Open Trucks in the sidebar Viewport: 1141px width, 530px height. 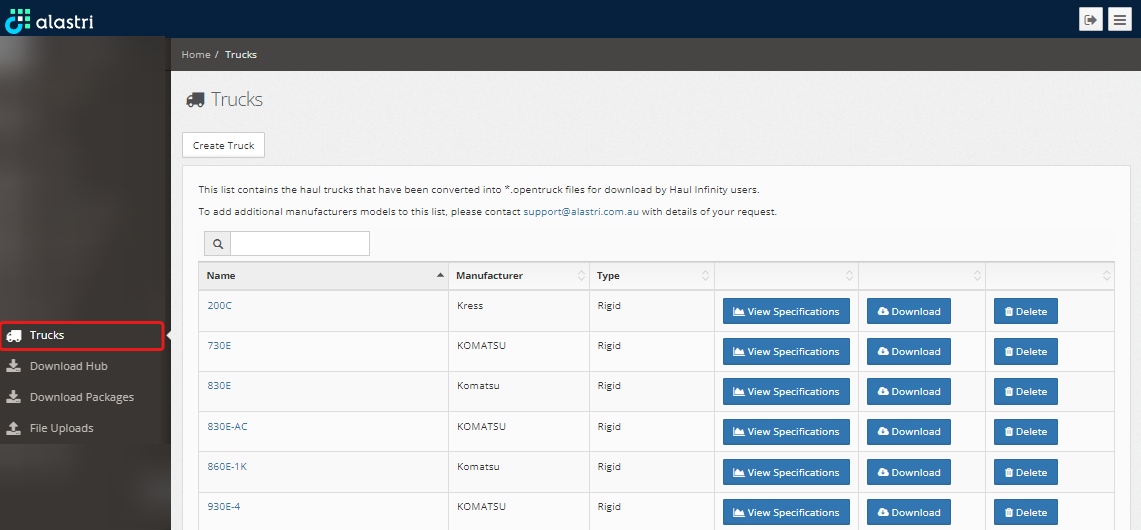47,336
